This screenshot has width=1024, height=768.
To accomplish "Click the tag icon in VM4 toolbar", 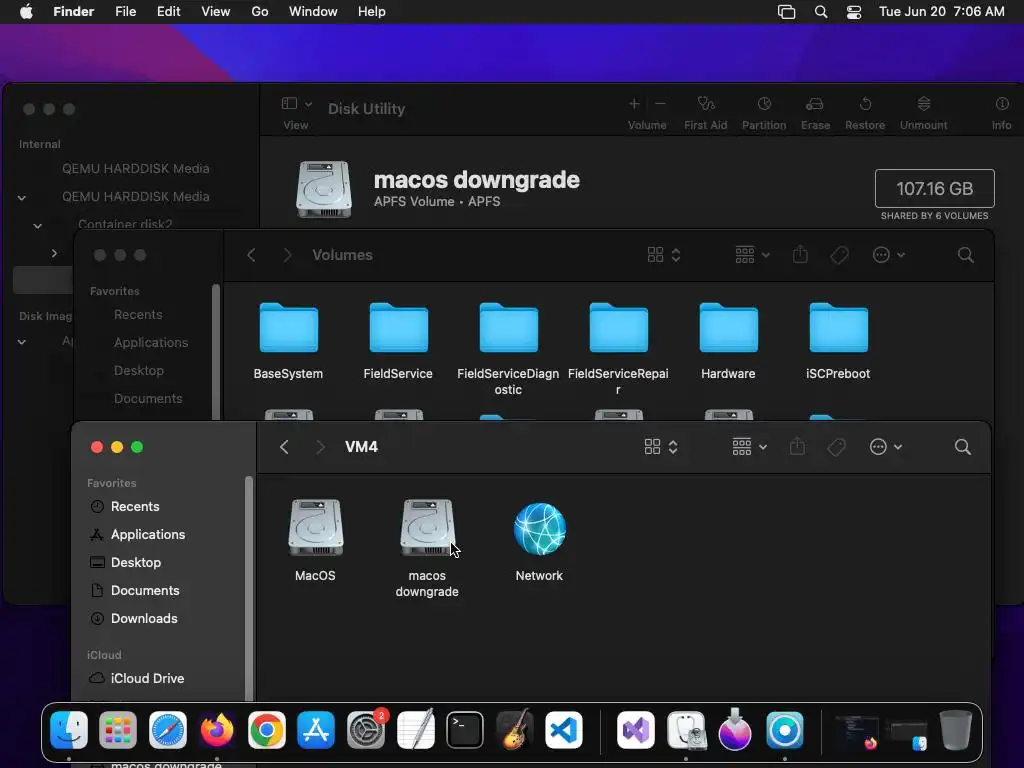I will pos(837,447).
